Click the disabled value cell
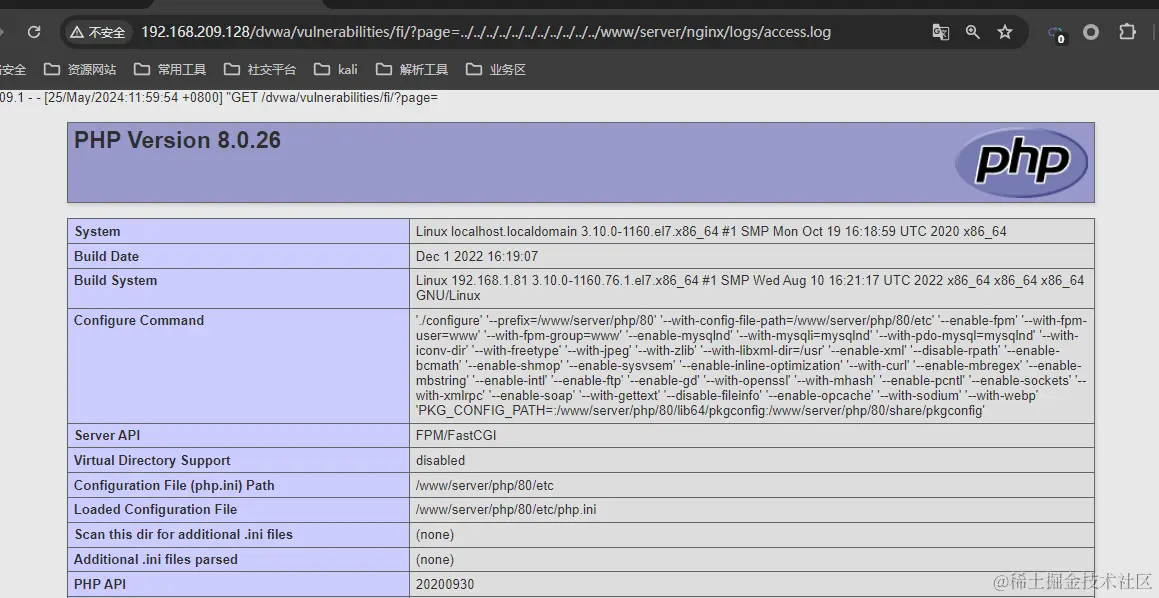1159x598 pixels. coord(752,461)
